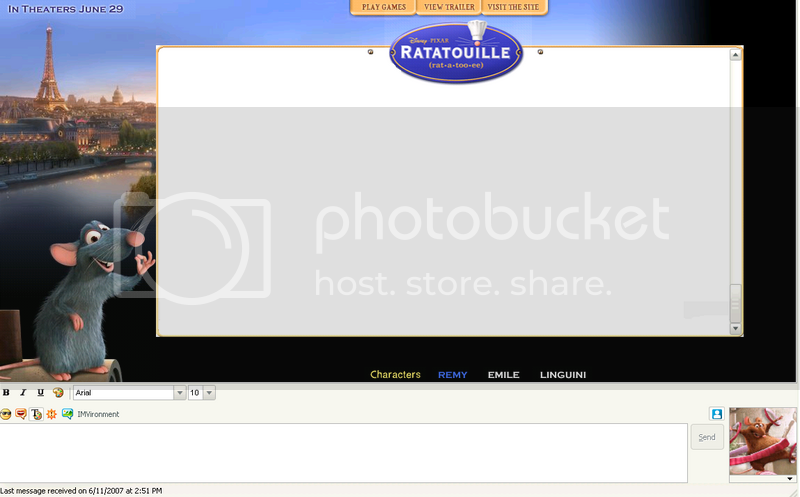
Task: Click the blue contact display image icon
Action: point(716,413)
